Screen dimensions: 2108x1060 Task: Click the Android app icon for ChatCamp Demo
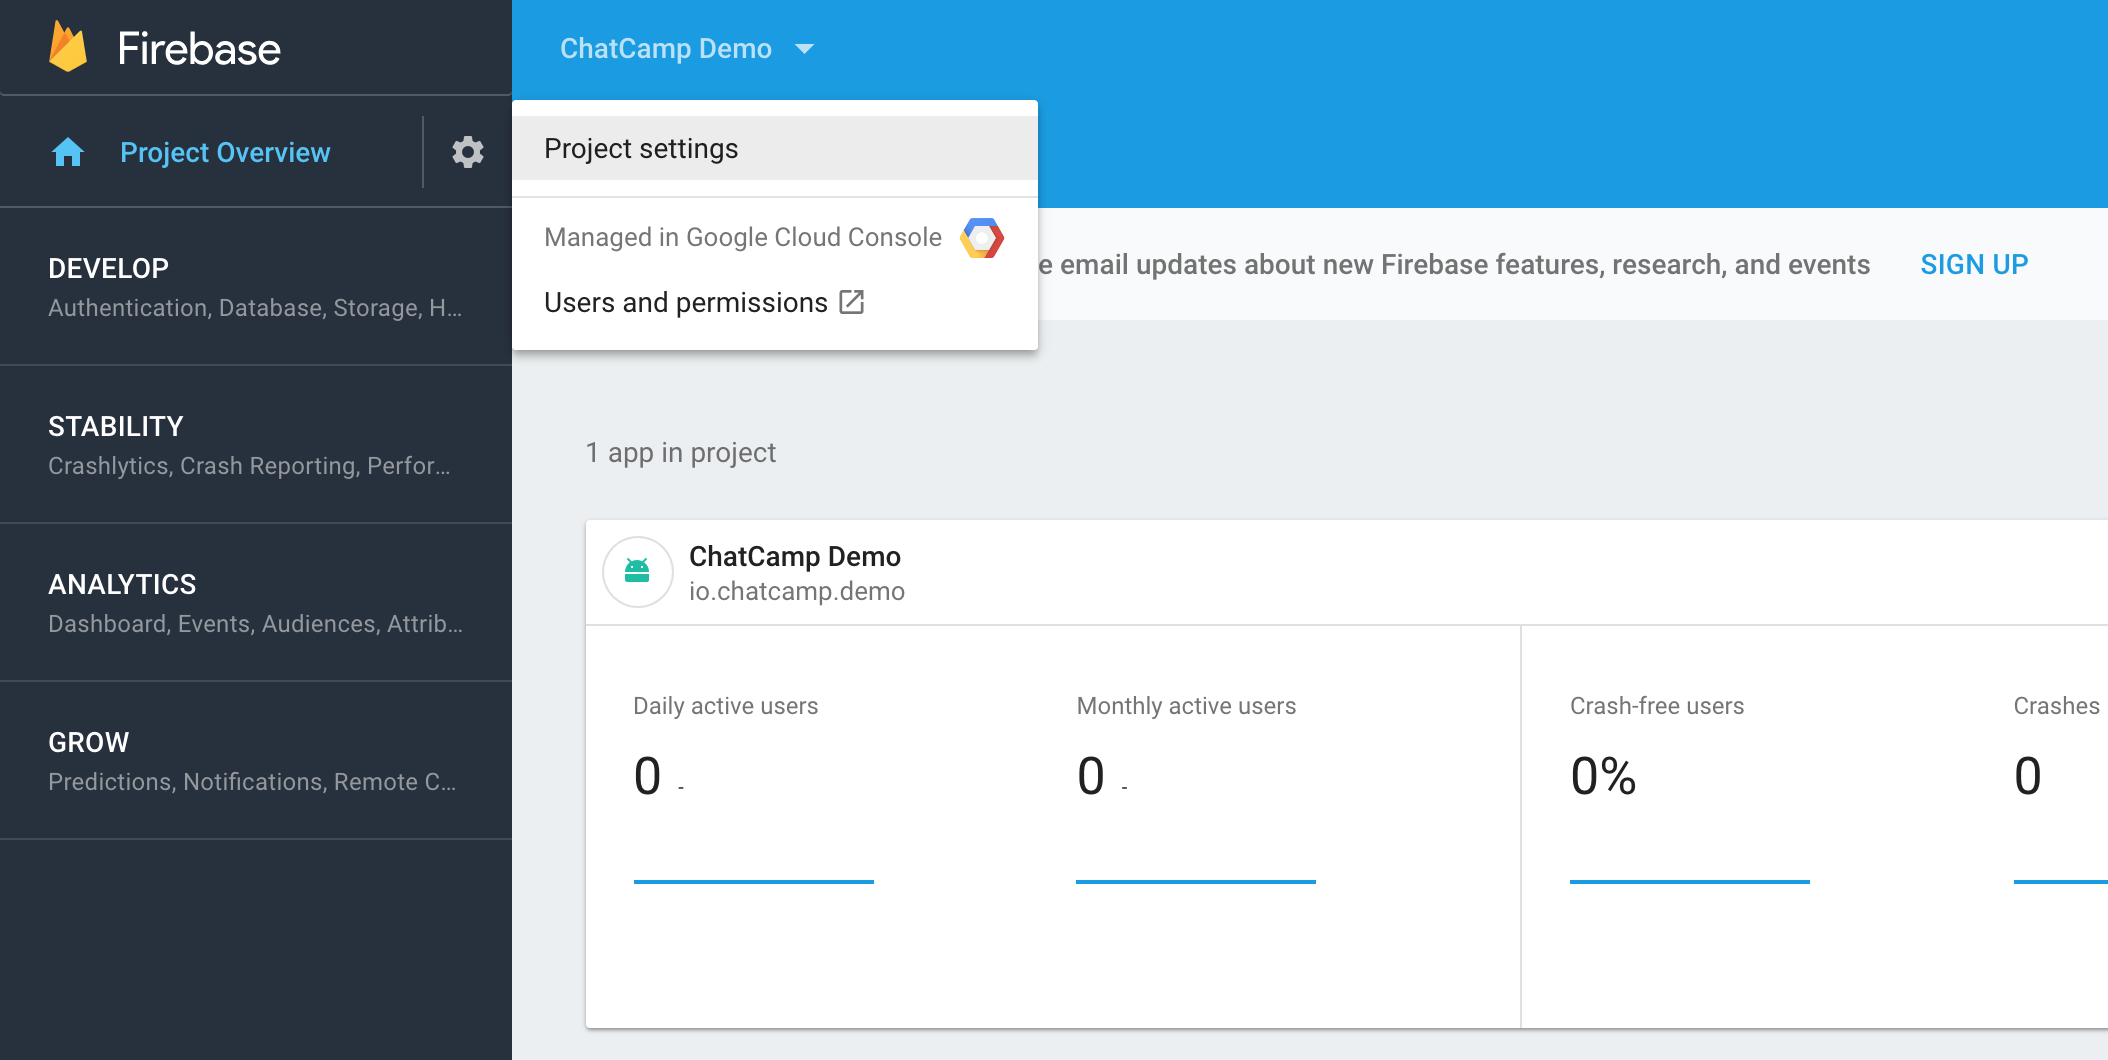click(637, 572)
